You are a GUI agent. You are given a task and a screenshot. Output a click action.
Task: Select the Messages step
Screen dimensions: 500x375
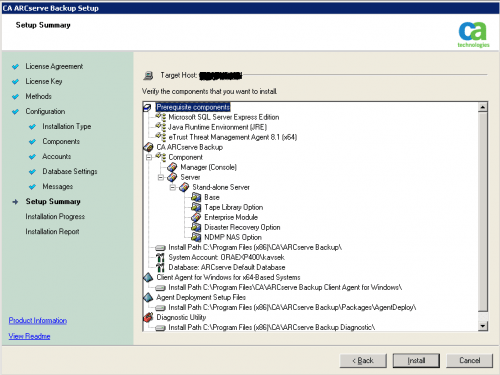coord(58,186)
